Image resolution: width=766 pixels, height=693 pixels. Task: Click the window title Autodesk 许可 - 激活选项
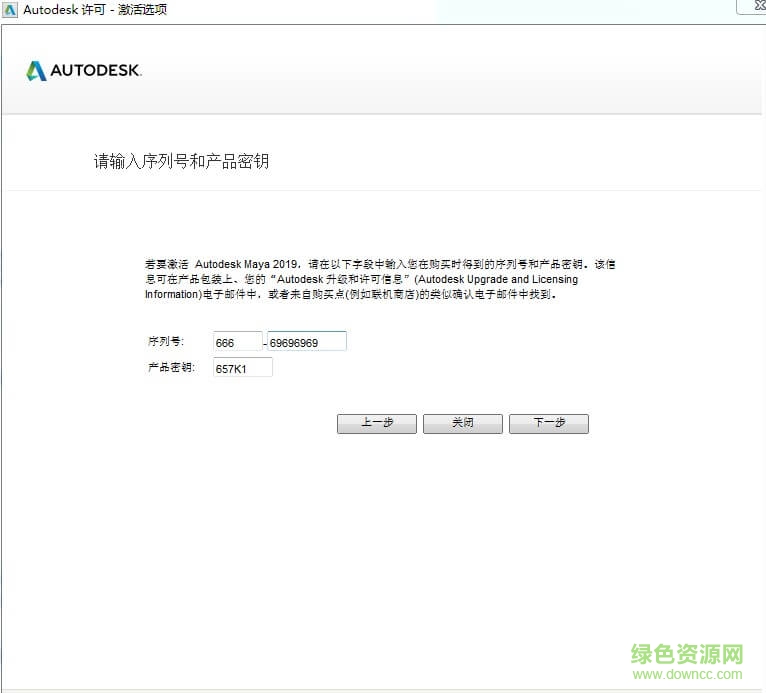click(95, 9)
